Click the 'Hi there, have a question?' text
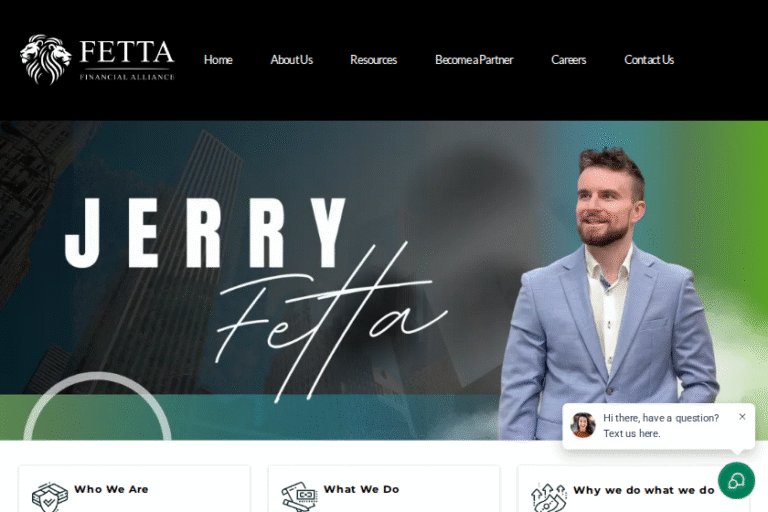768x512 pixels. pos(661,418)
